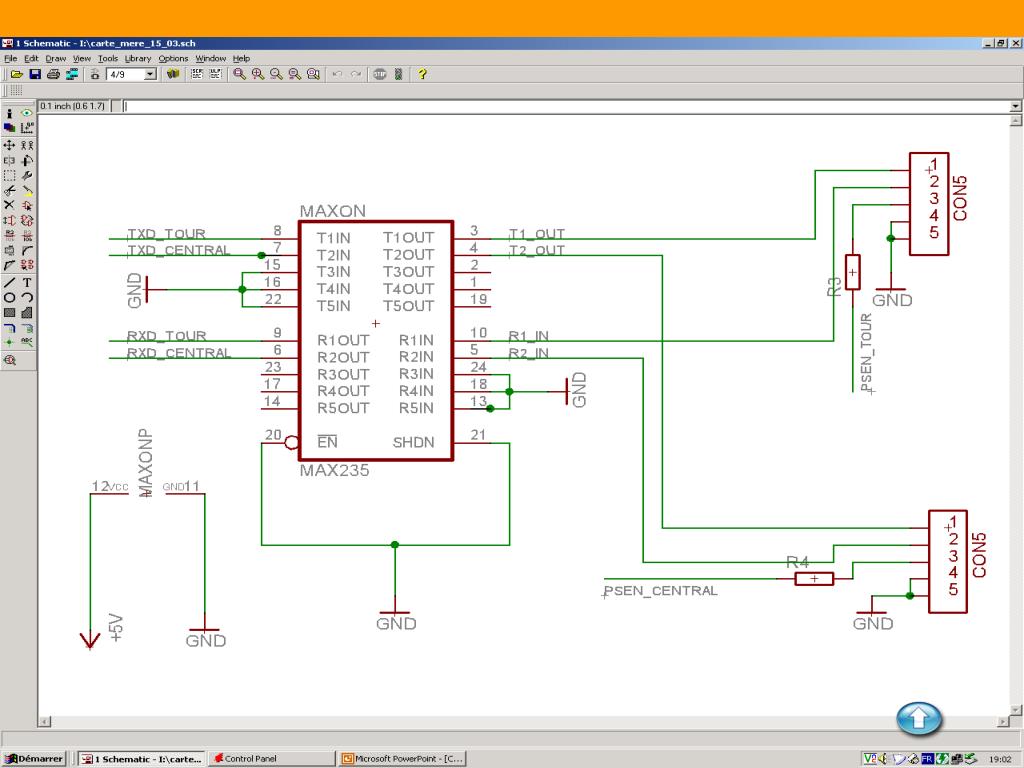Select the Pinswap tool
The width and height of the screenshot is (1024, 768).
click(9, 221)
